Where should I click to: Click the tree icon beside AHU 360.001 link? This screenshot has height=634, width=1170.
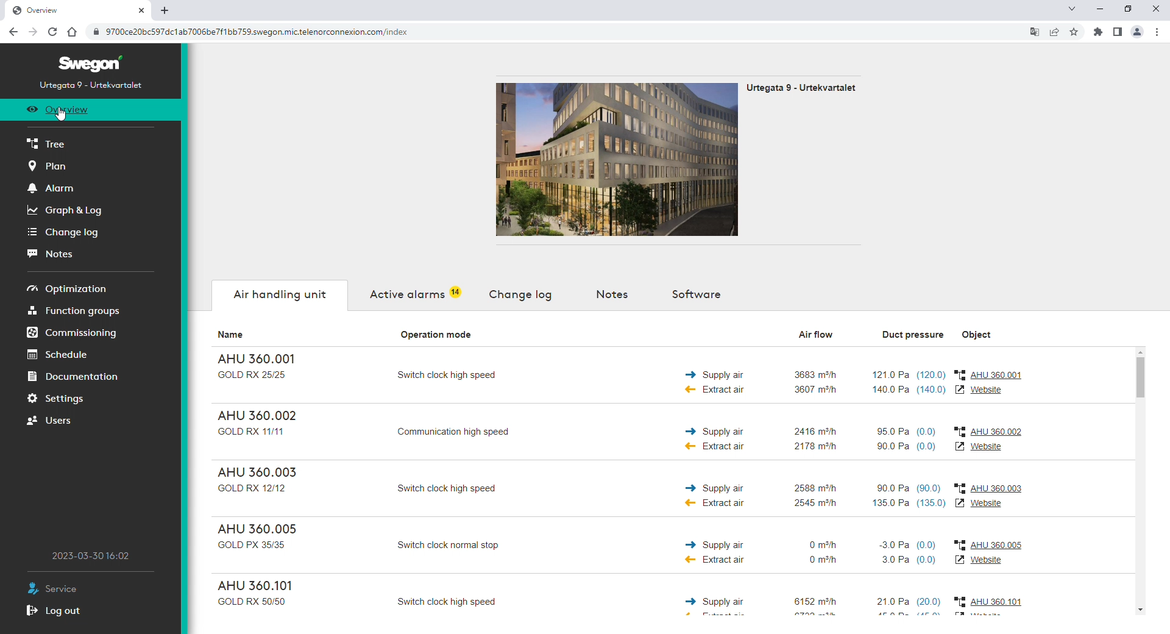pos(960,375)
